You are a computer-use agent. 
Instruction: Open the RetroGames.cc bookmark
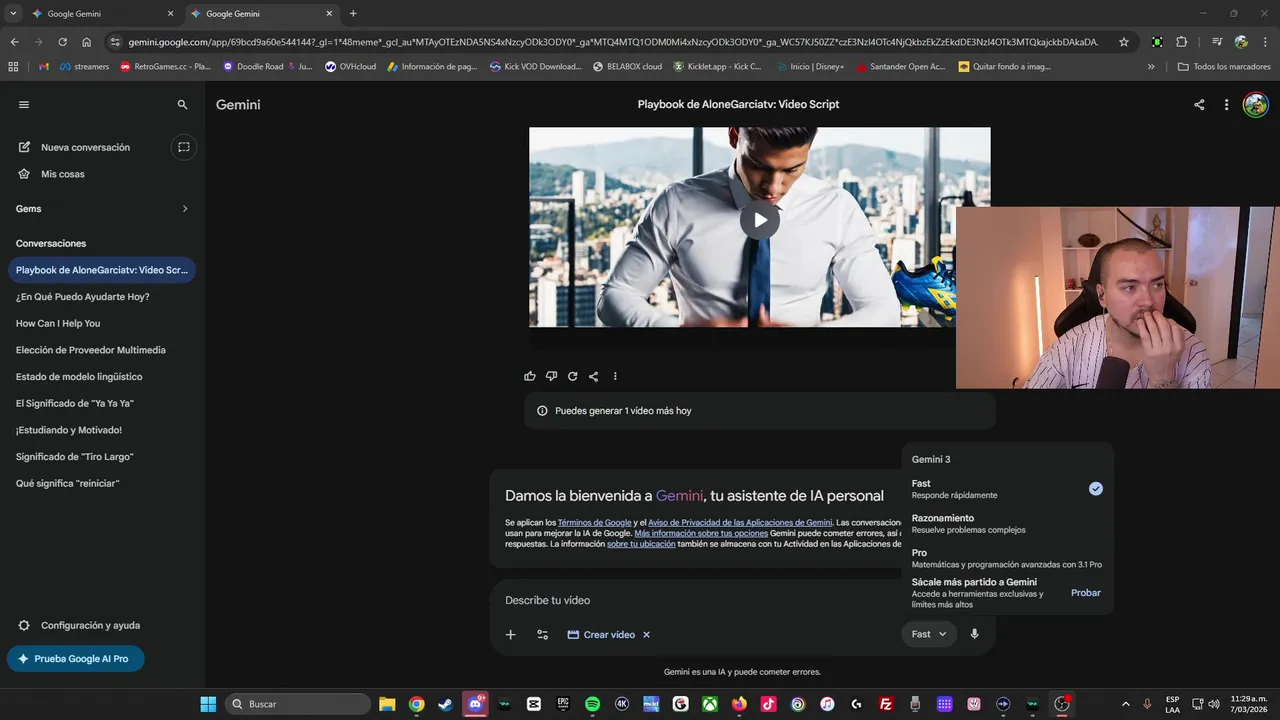pyautogui.click(x=165, y=67)
